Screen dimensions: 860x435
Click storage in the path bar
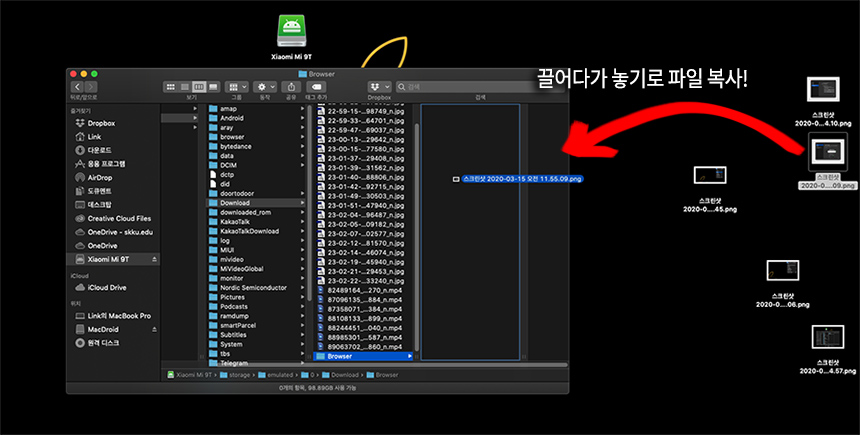pos(235,375)
